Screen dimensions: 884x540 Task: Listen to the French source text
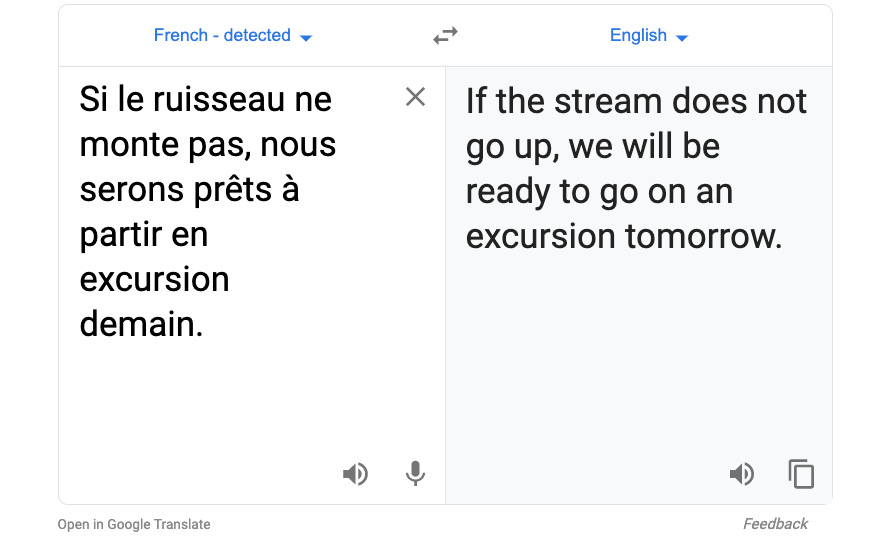coord(355,474)
